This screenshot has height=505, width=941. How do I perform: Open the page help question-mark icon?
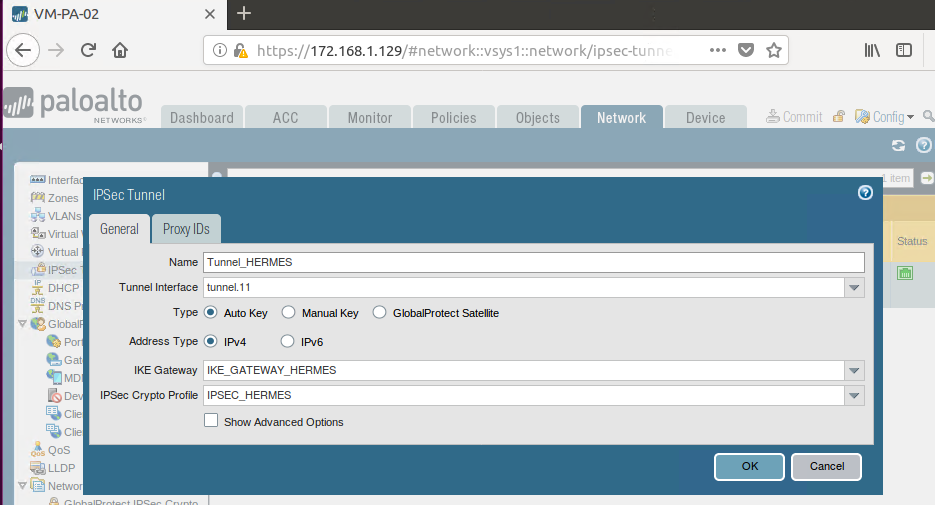pos(924,145)
